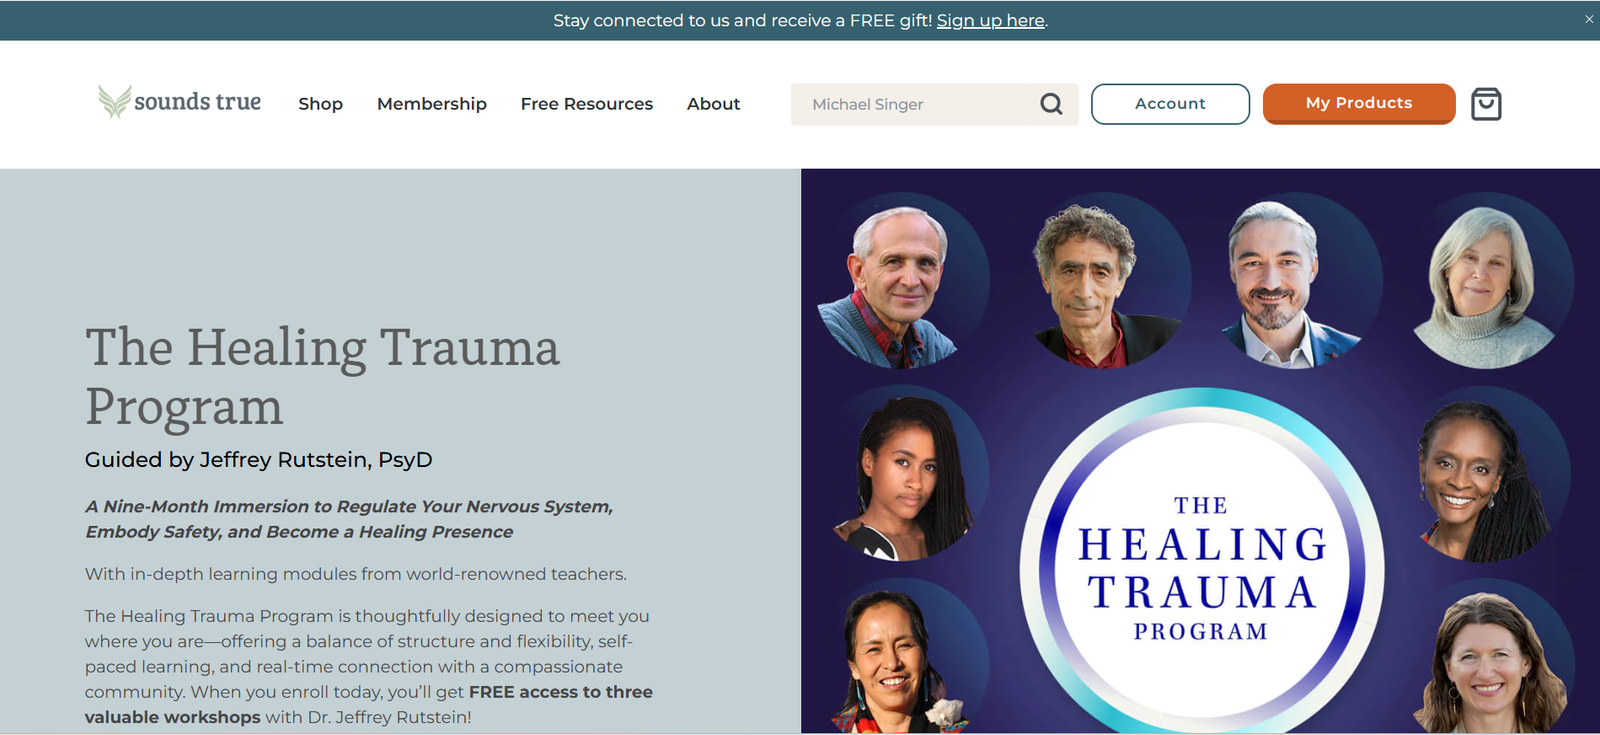The width and height of the screenshot is (1600, 735).
Task: Open the shopping bag cart icon
Action: tap(1486, 104)
